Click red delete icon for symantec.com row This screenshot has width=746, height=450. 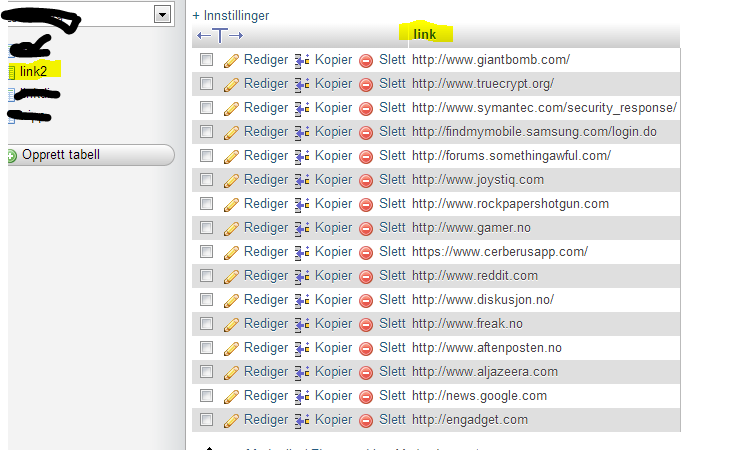[366, 108]
